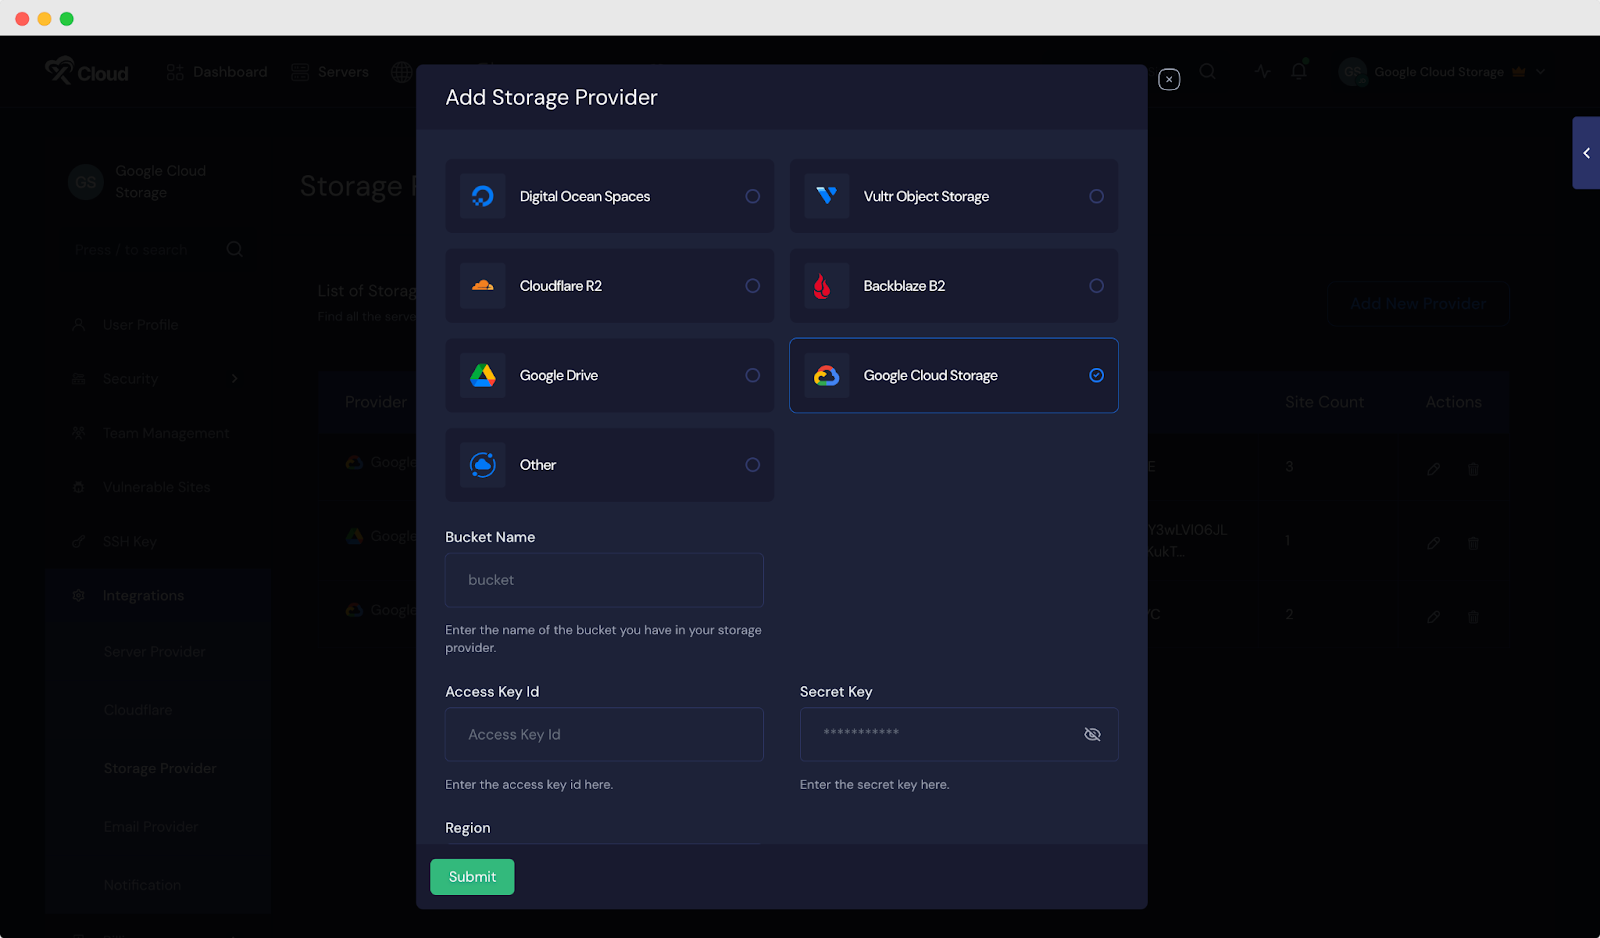The image size is (1600, 938).
Task: Click the 'Other' cloud provider icon
Action: coord(482,464)
